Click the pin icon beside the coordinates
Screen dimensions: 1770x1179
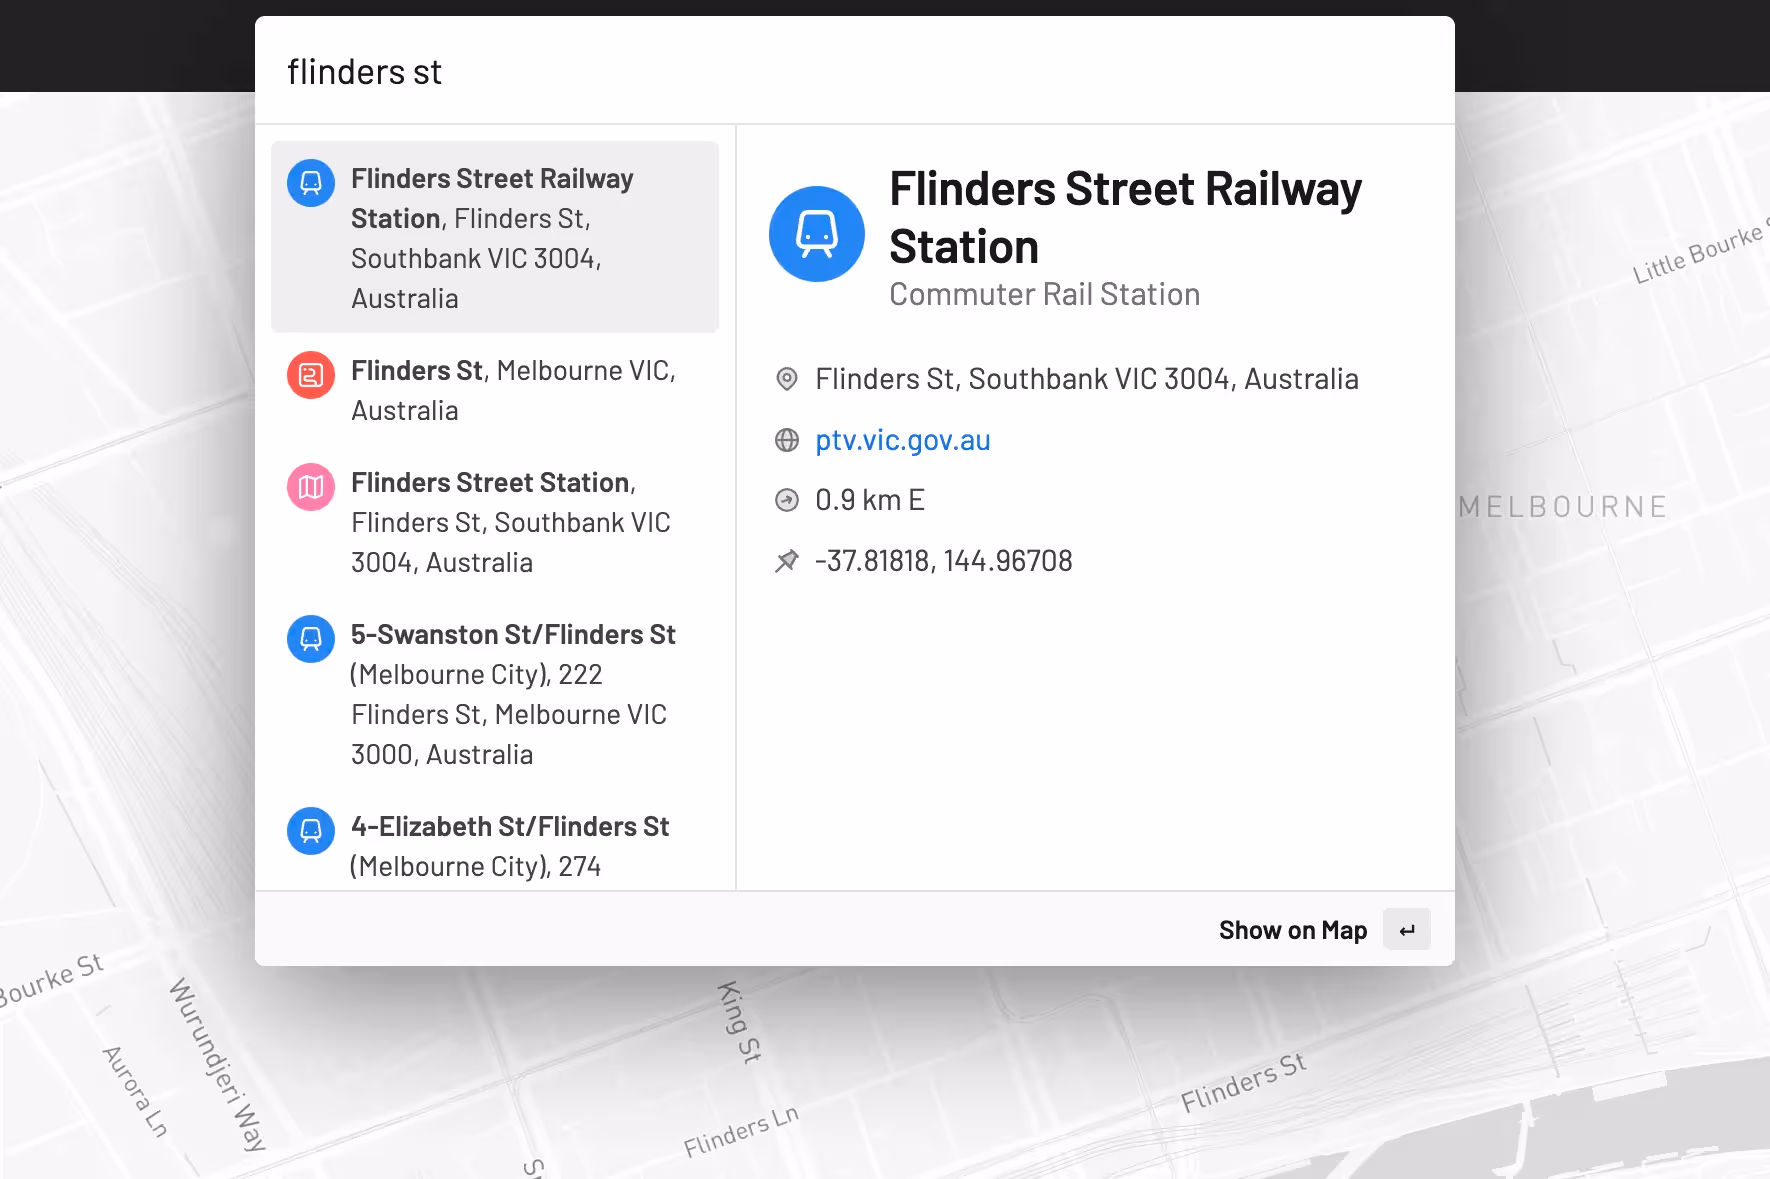[x=787, y=560]
